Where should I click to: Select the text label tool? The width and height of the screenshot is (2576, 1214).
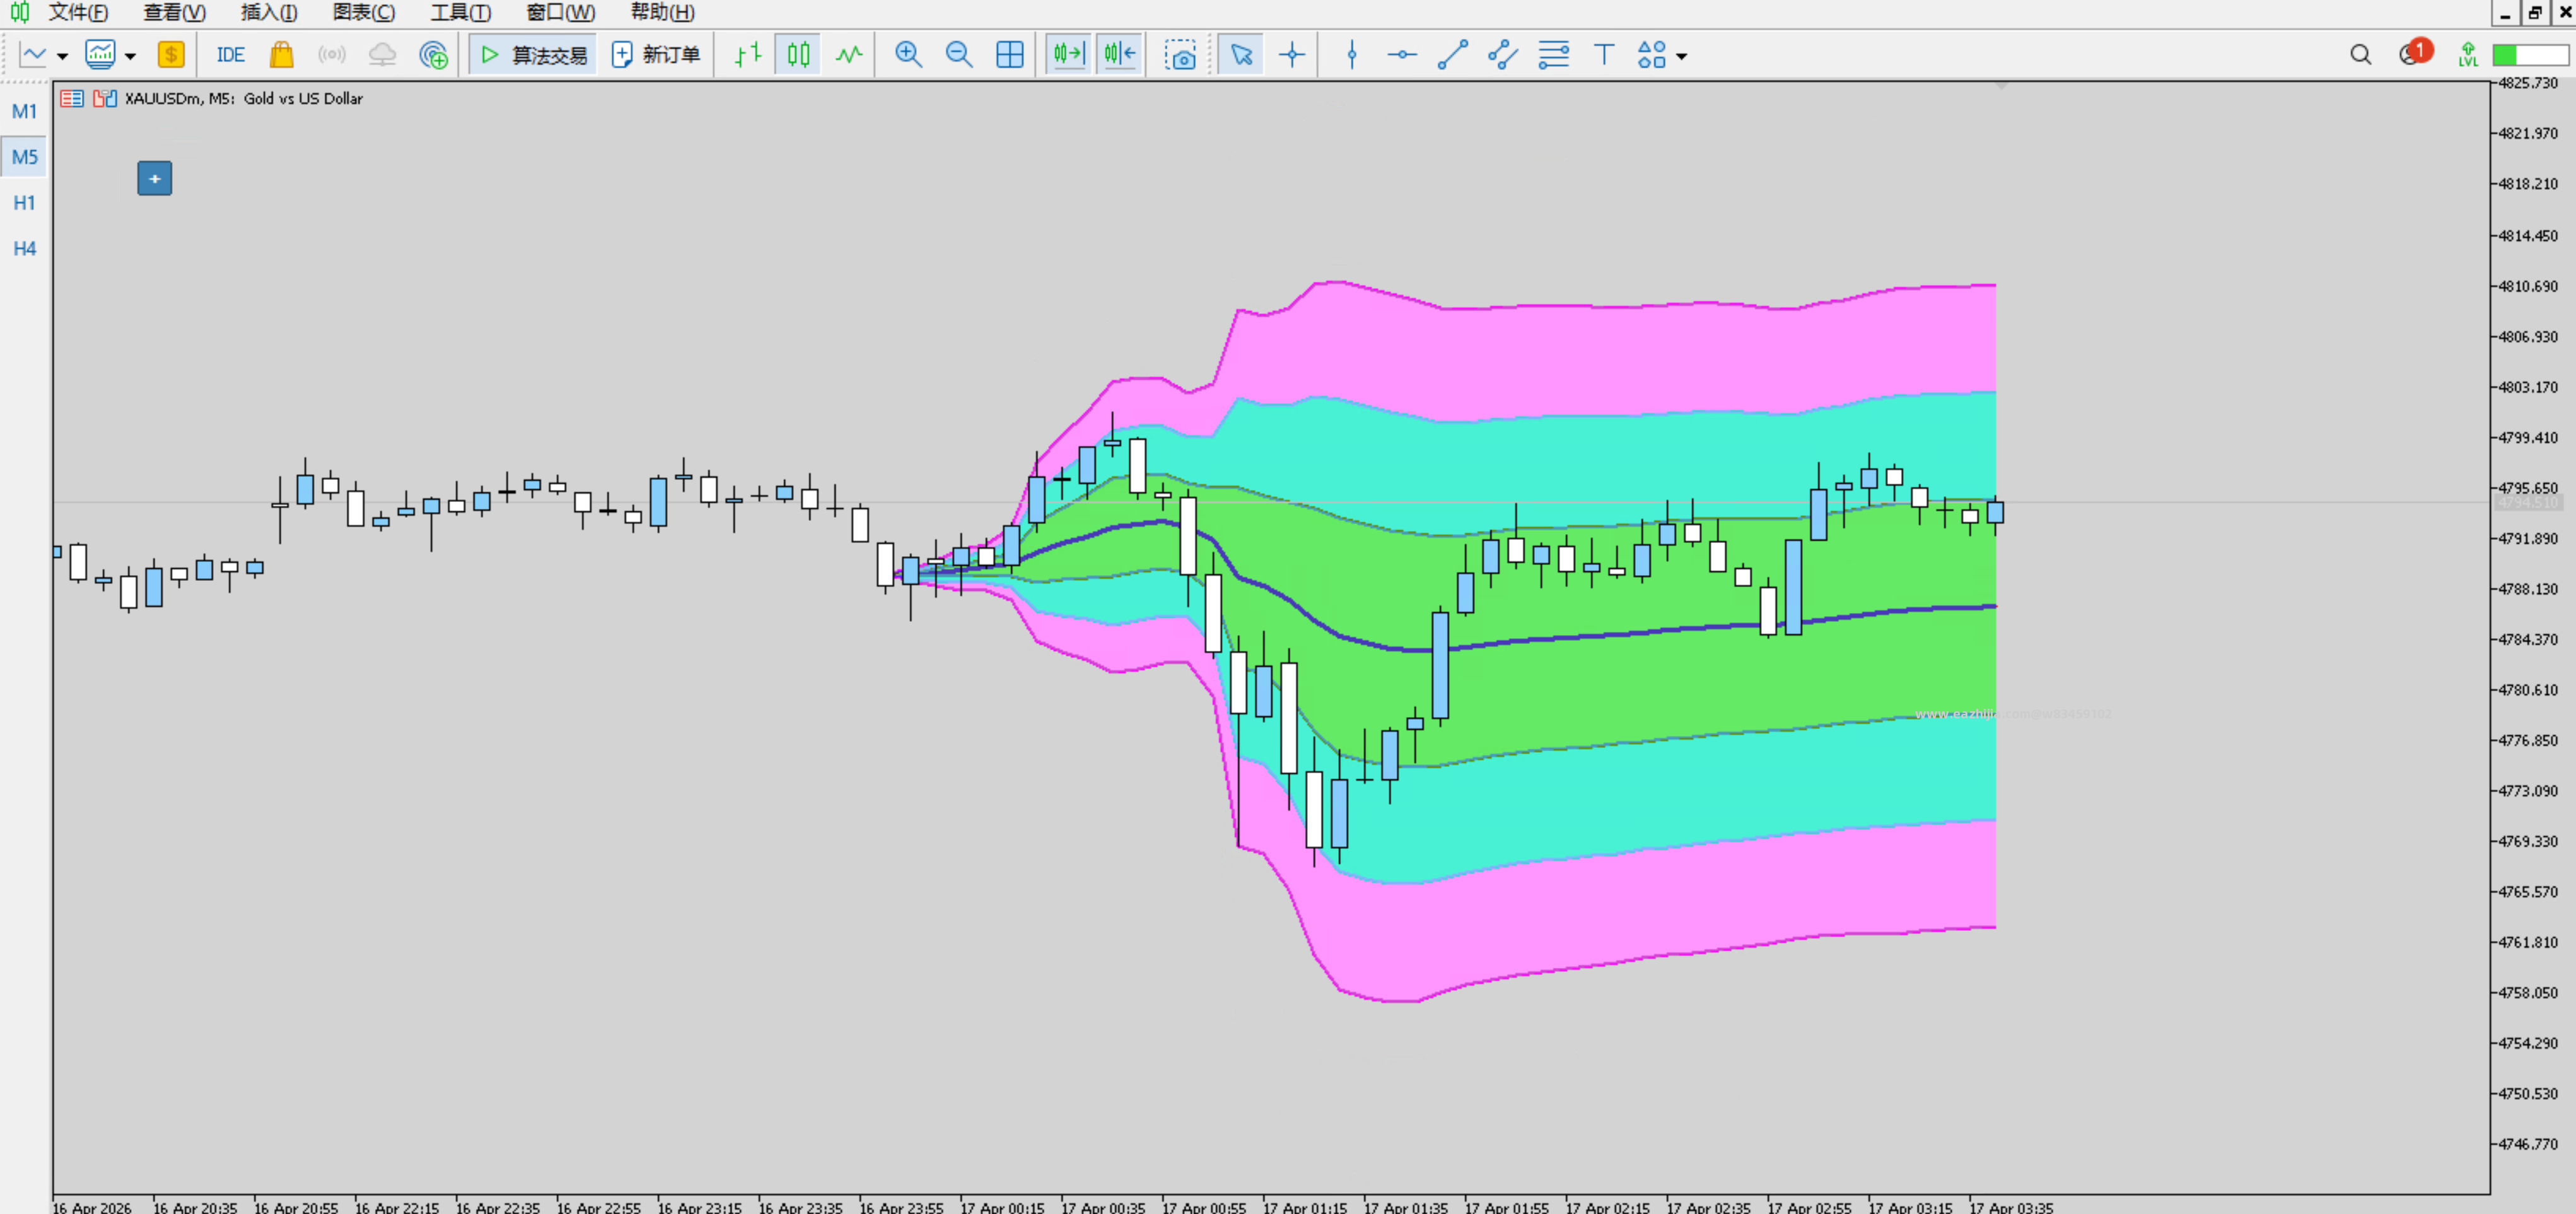[x=1604, y=55]
